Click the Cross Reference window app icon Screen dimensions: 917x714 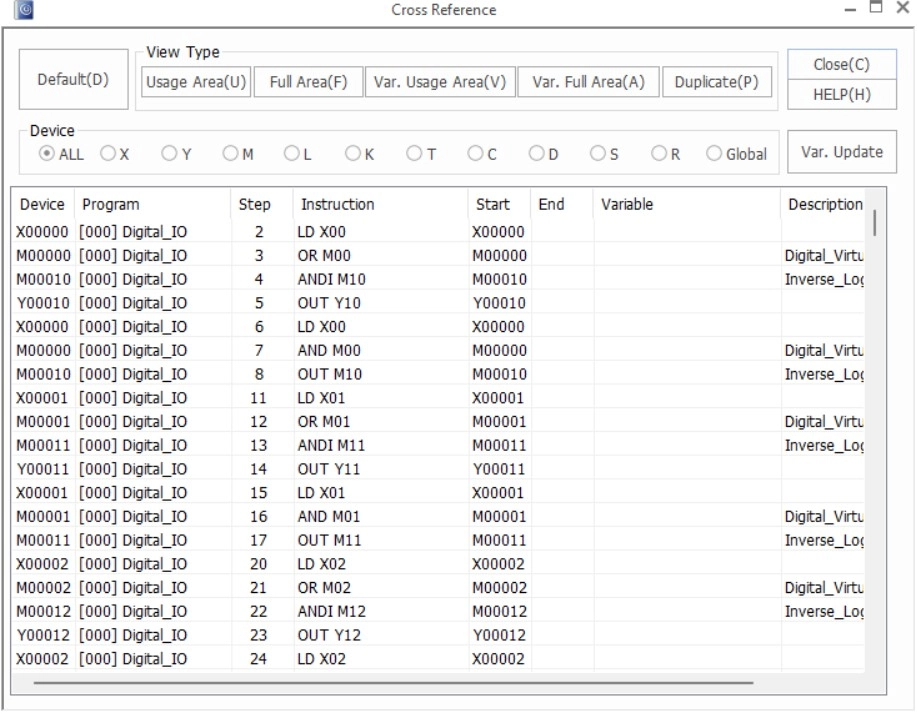[23, 10]
